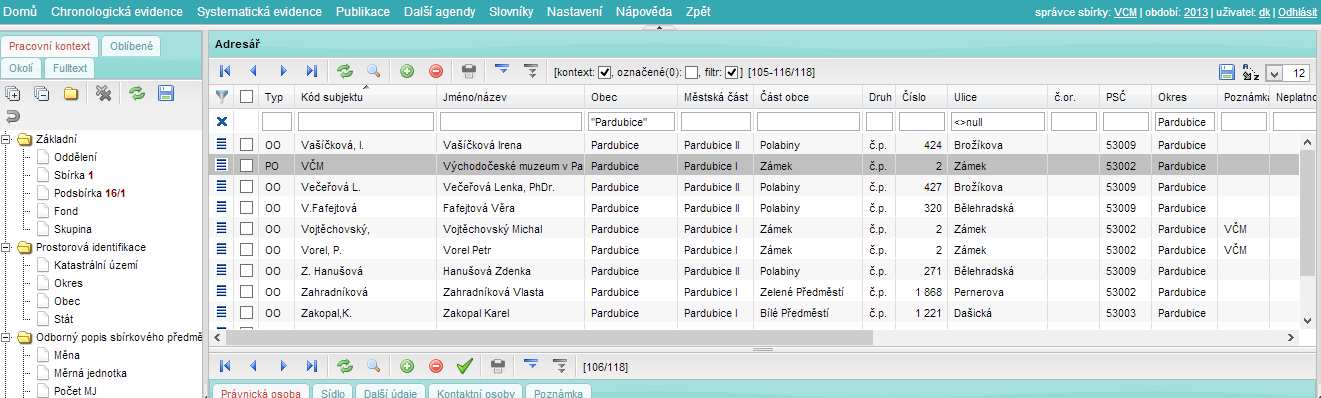Click the Obec filter field containing "Pardubice"
Image resolution: width=1321 pixels, height=398 pixels.
(630, 121)
